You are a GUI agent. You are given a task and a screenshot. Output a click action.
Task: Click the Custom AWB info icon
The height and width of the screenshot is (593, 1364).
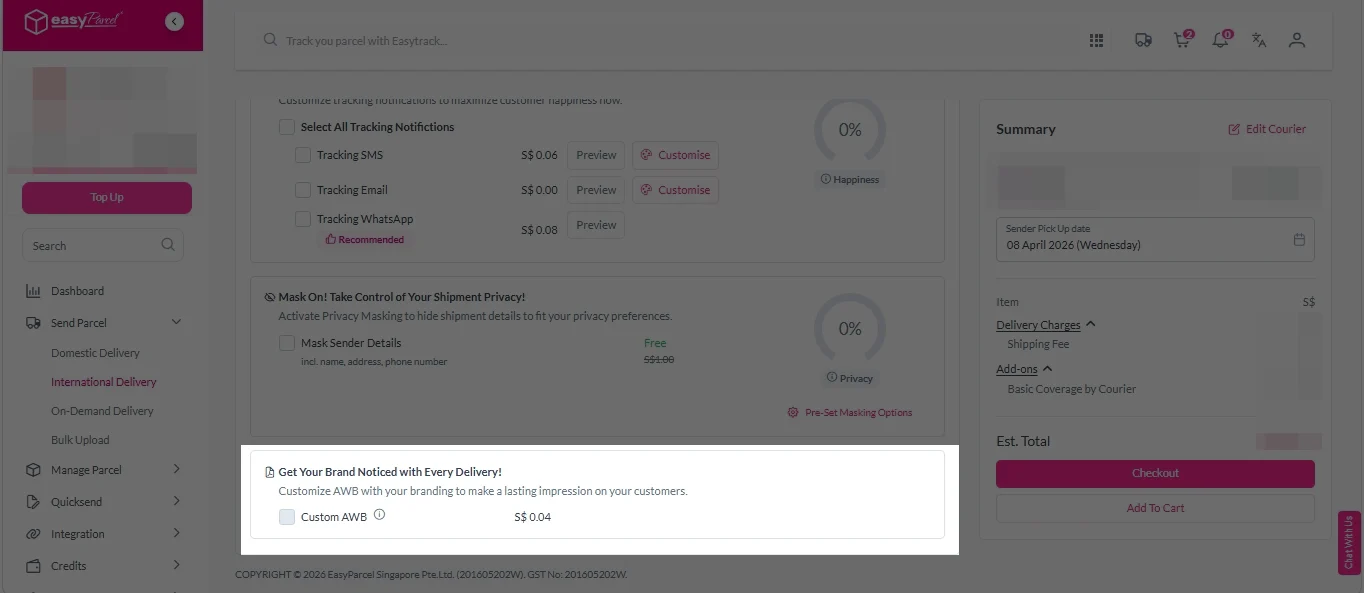click(379, 516)
